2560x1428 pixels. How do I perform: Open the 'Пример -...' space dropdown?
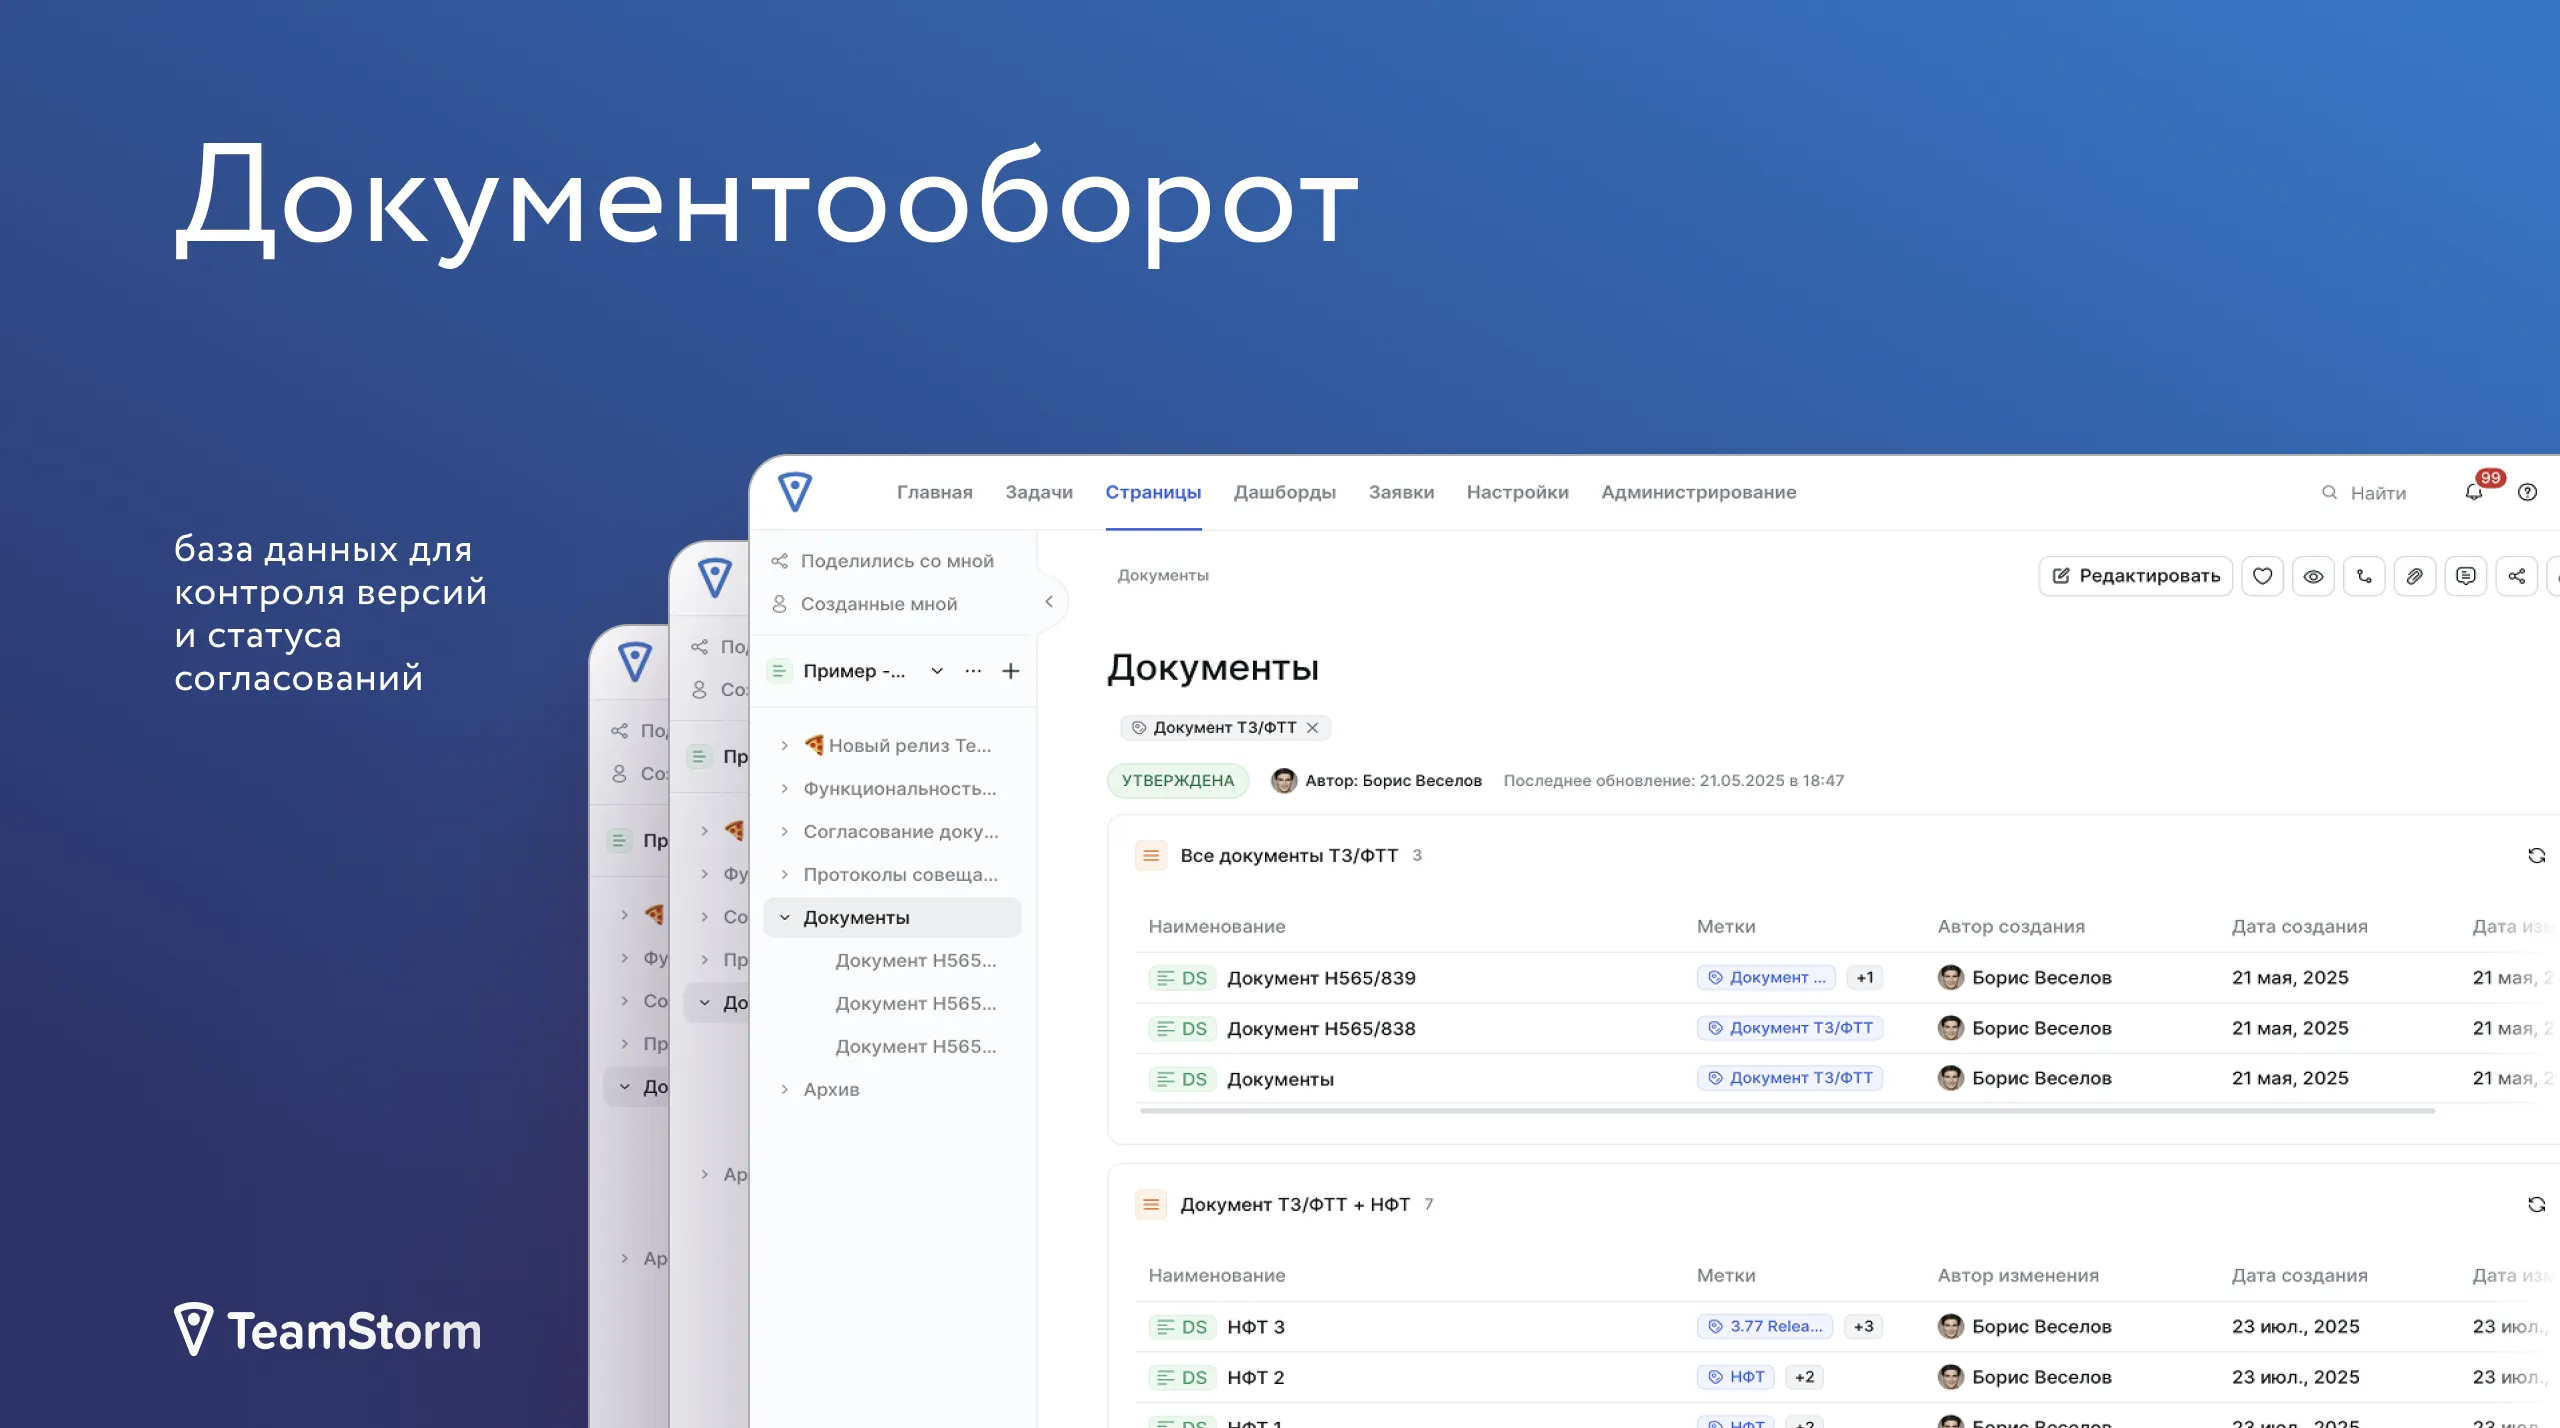pos(936,671)
